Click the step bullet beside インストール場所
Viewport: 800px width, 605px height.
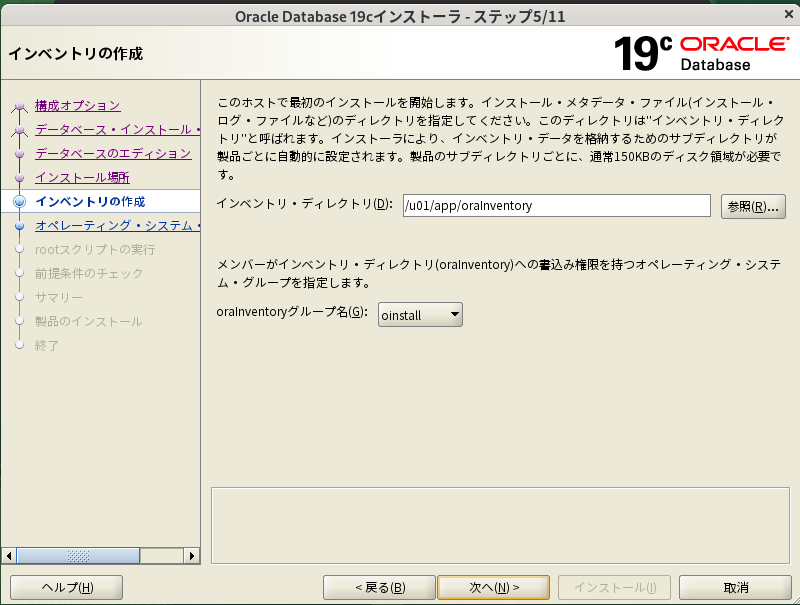(19, 178)
